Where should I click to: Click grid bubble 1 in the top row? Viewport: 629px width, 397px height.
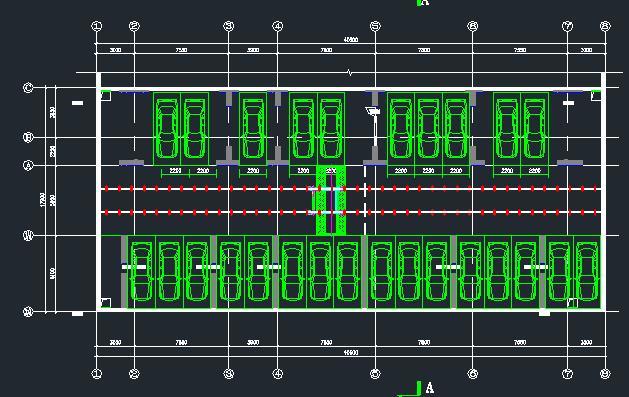coord(97,26)
